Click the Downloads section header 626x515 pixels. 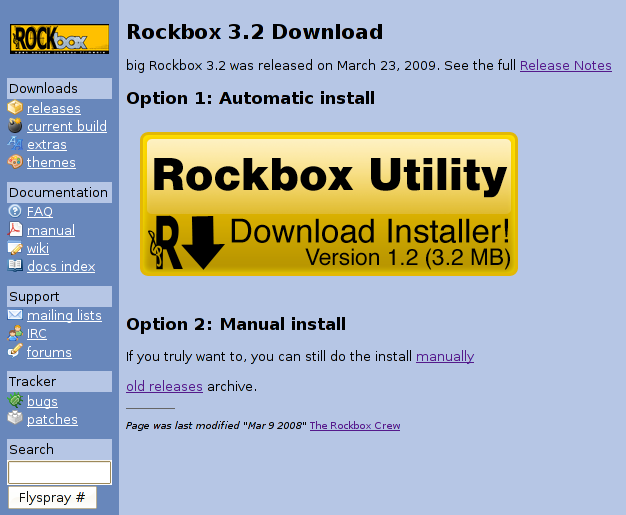pyautogui.click(x=59, y=88)
